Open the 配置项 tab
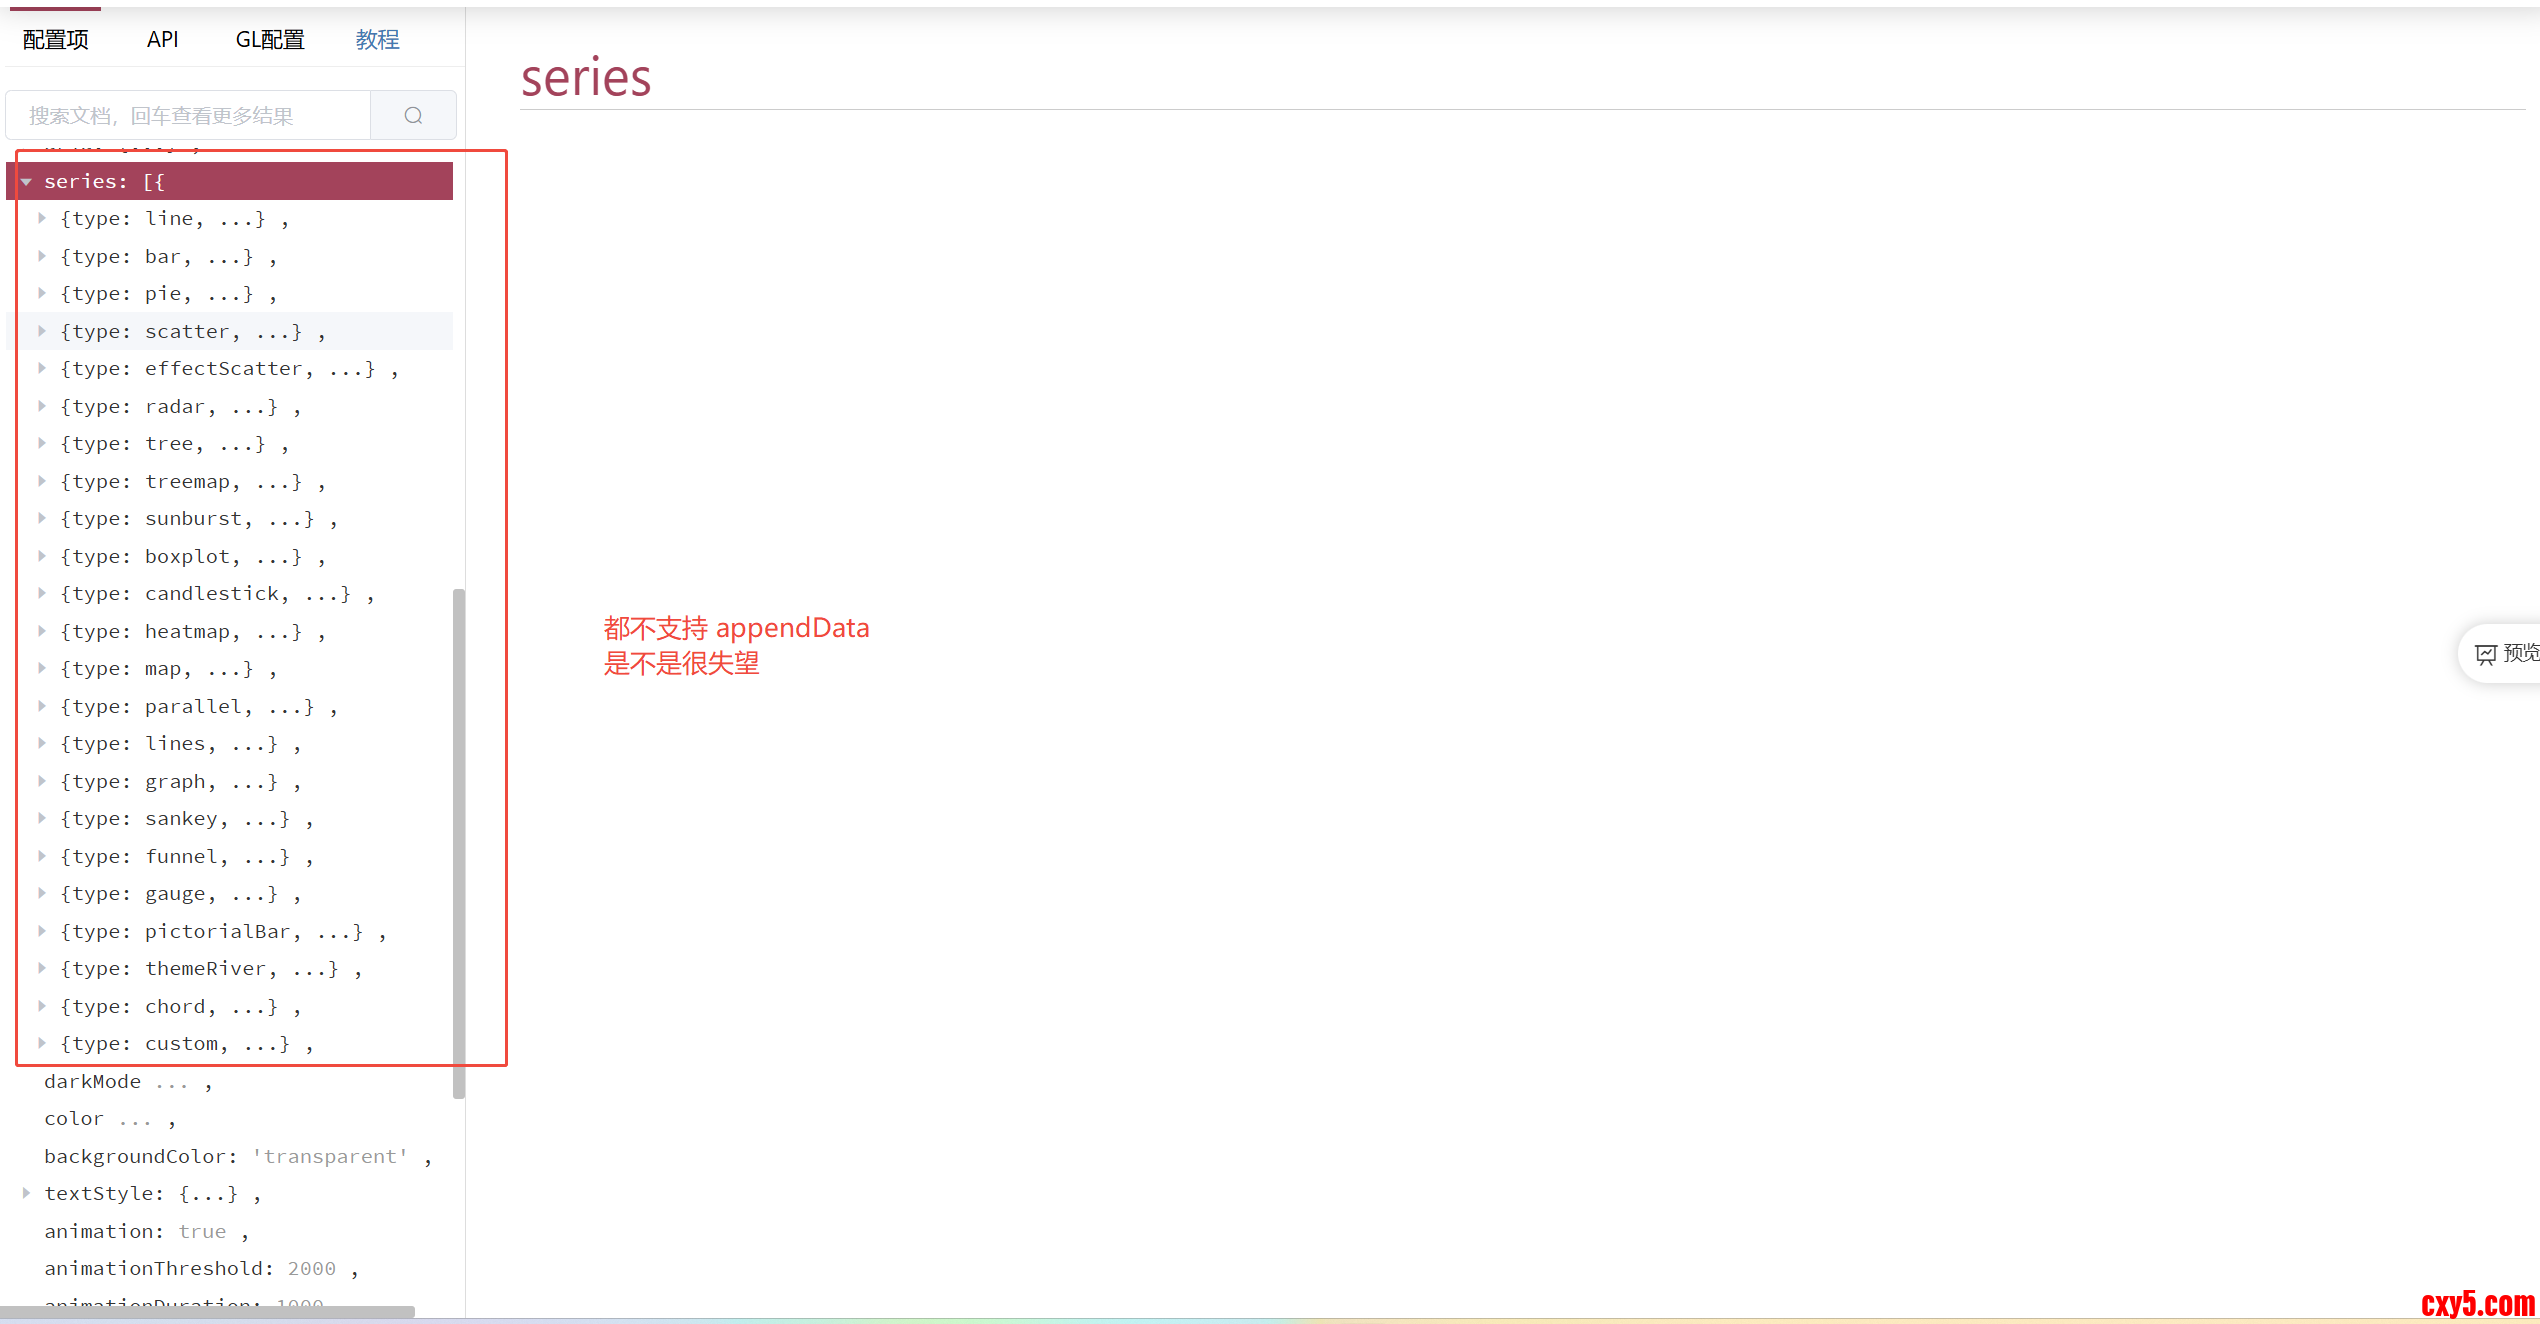Viewport: 2540px width, 1324px height. 56,40
